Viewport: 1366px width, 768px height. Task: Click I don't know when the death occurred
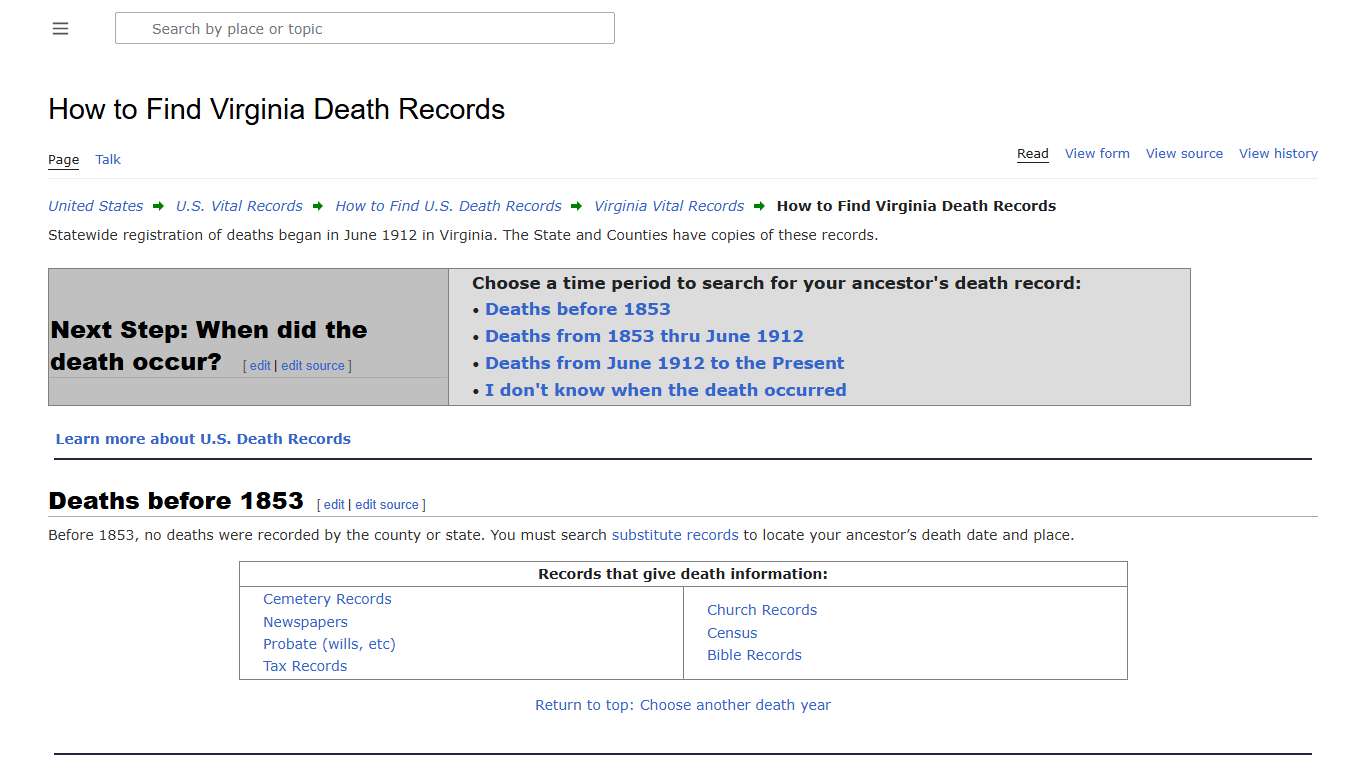tap(665, 390)
